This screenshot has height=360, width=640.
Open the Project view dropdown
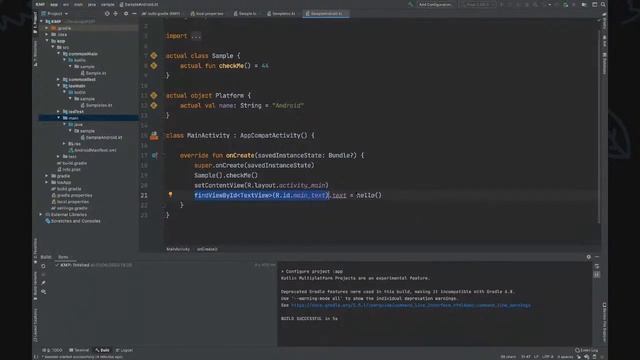(55, 13)
